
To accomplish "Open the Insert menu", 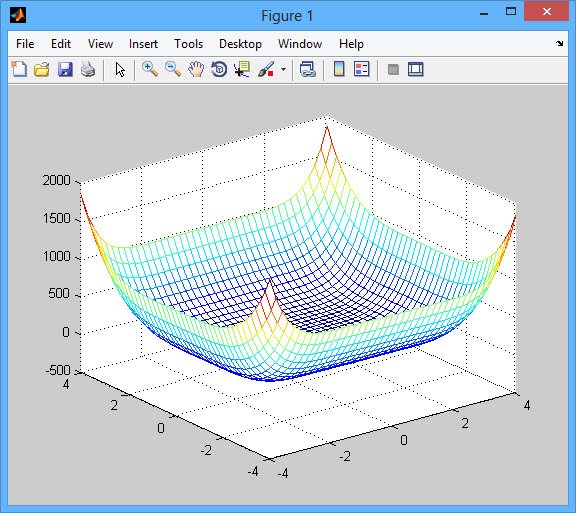I will coord(143,44).
